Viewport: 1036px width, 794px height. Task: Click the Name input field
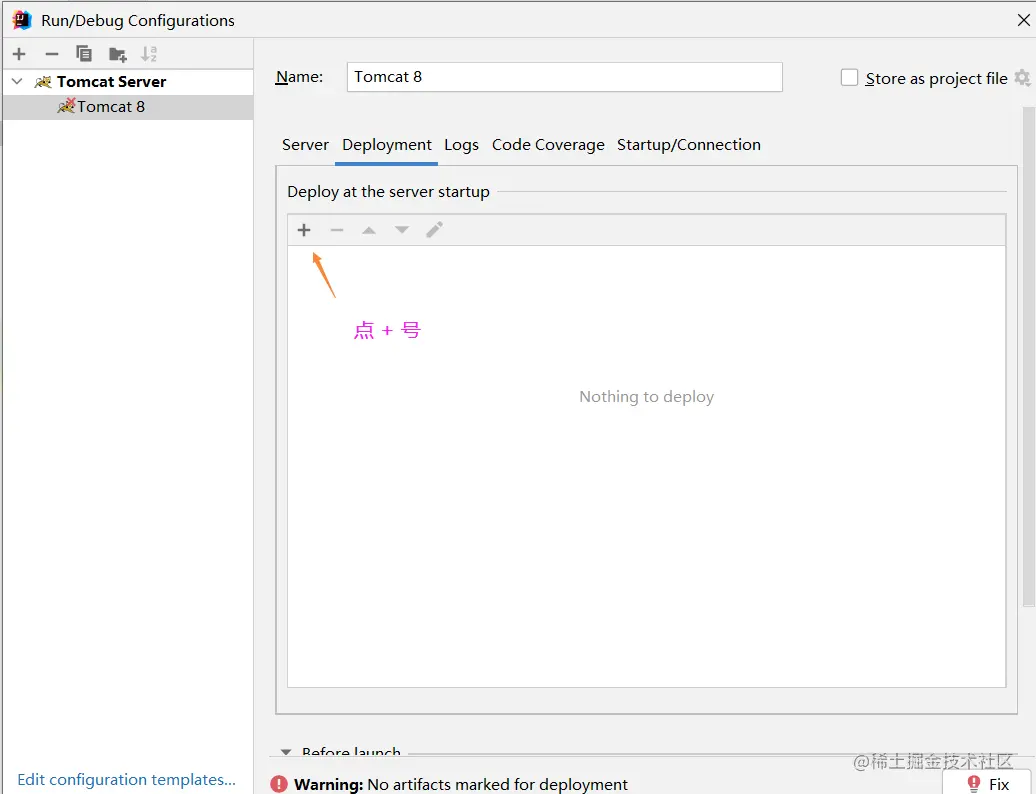coord(564,77)
